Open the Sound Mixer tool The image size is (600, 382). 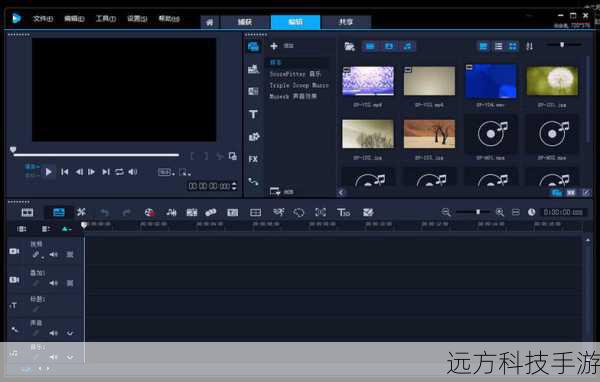[x=171, y=212]
